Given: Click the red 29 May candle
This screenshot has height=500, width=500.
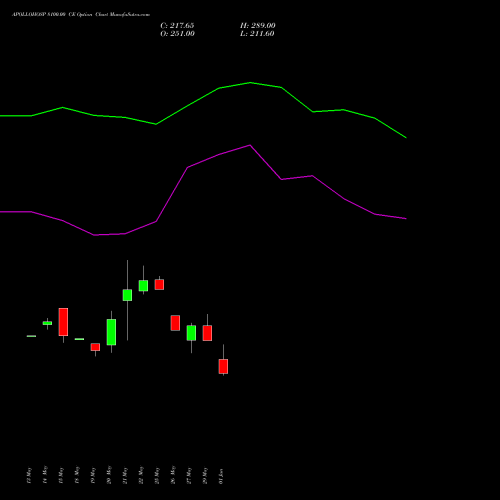Looking at the screenshot, I should [x=207, y=333].
